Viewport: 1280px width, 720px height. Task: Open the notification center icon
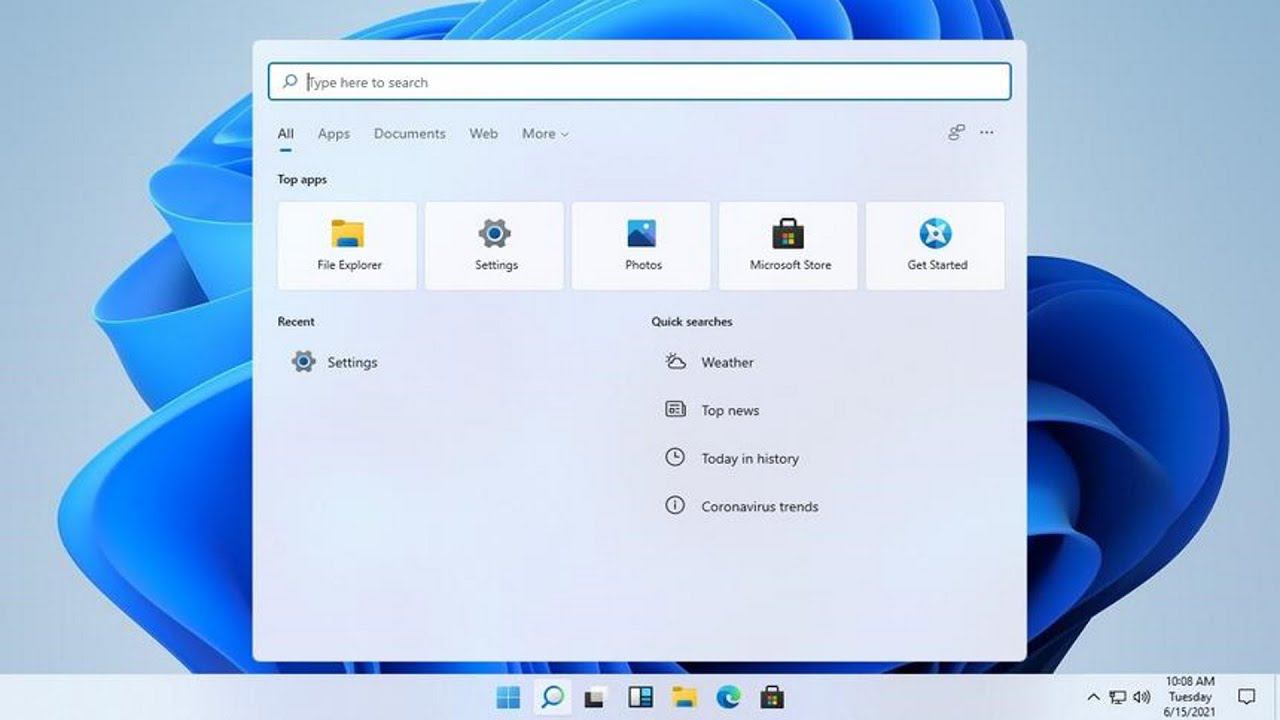1246,697
